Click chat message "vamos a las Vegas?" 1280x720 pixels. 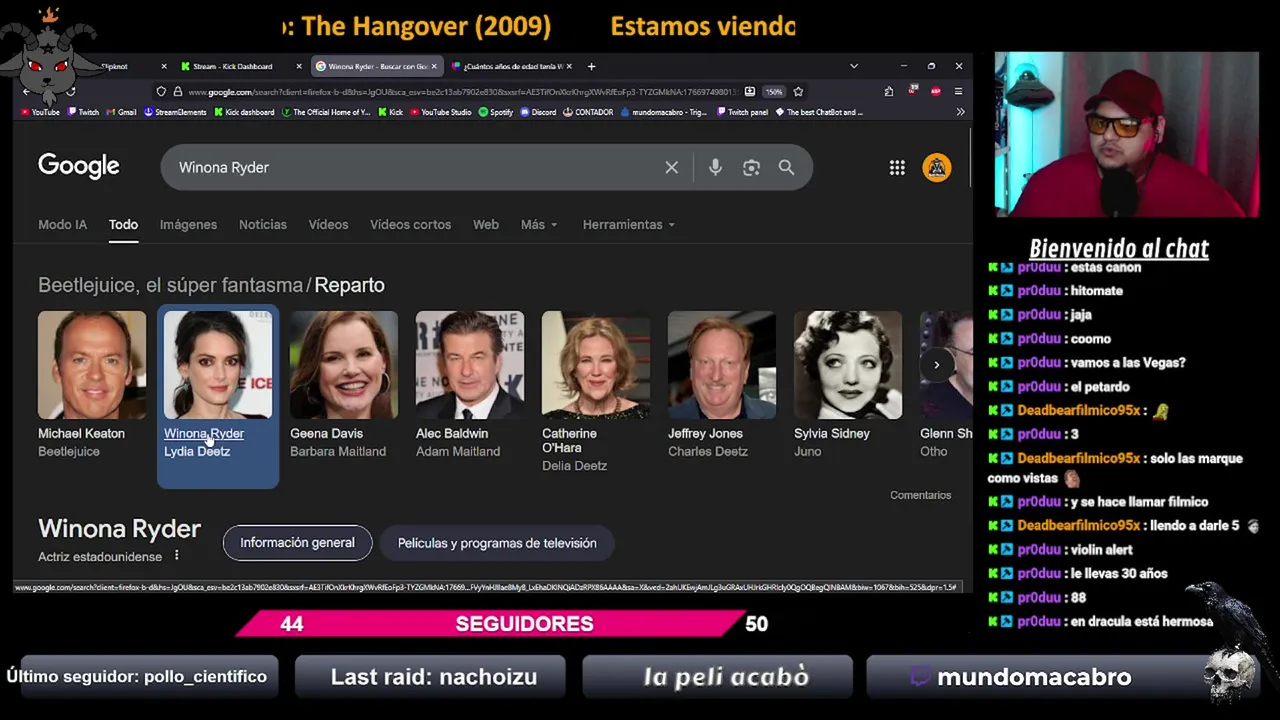click(1128, 362)
